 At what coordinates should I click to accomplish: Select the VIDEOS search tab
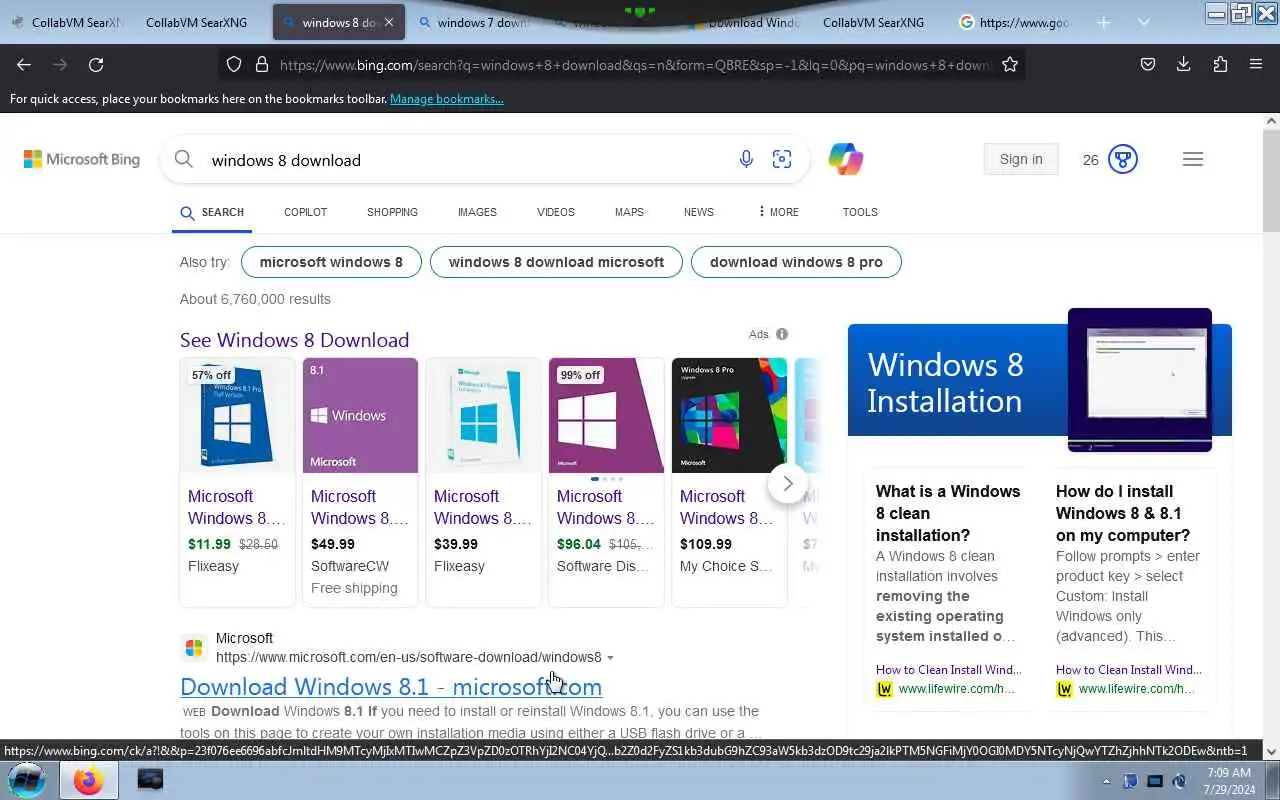click(556, 212)
